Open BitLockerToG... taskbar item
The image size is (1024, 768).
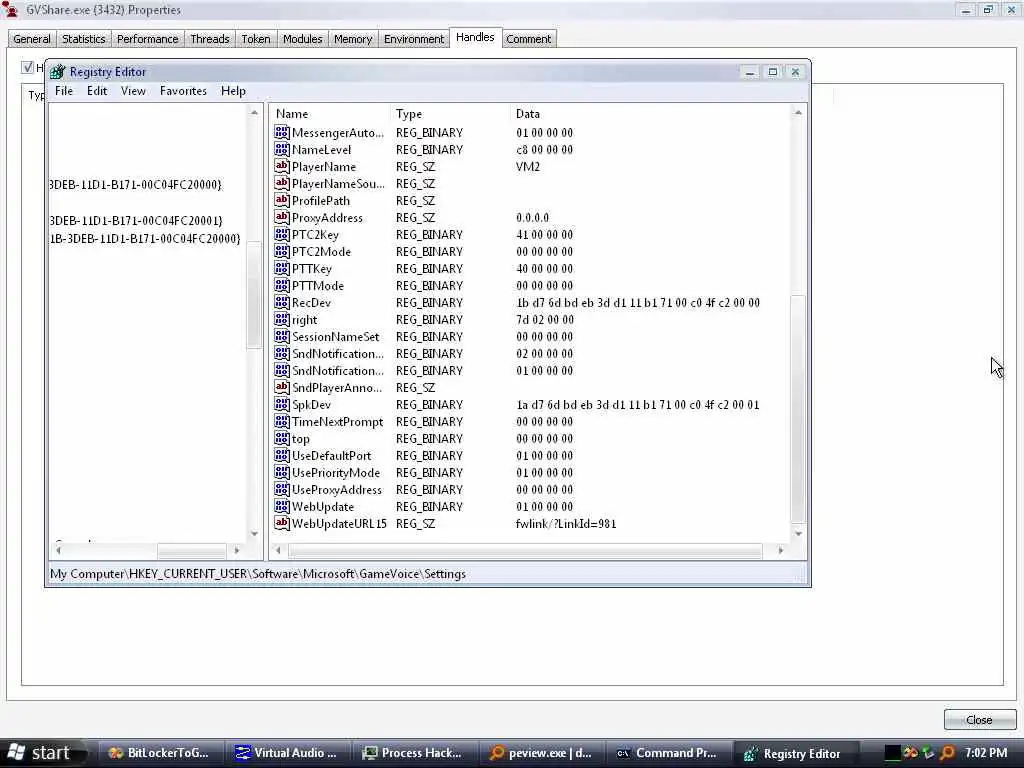[160, 753]
